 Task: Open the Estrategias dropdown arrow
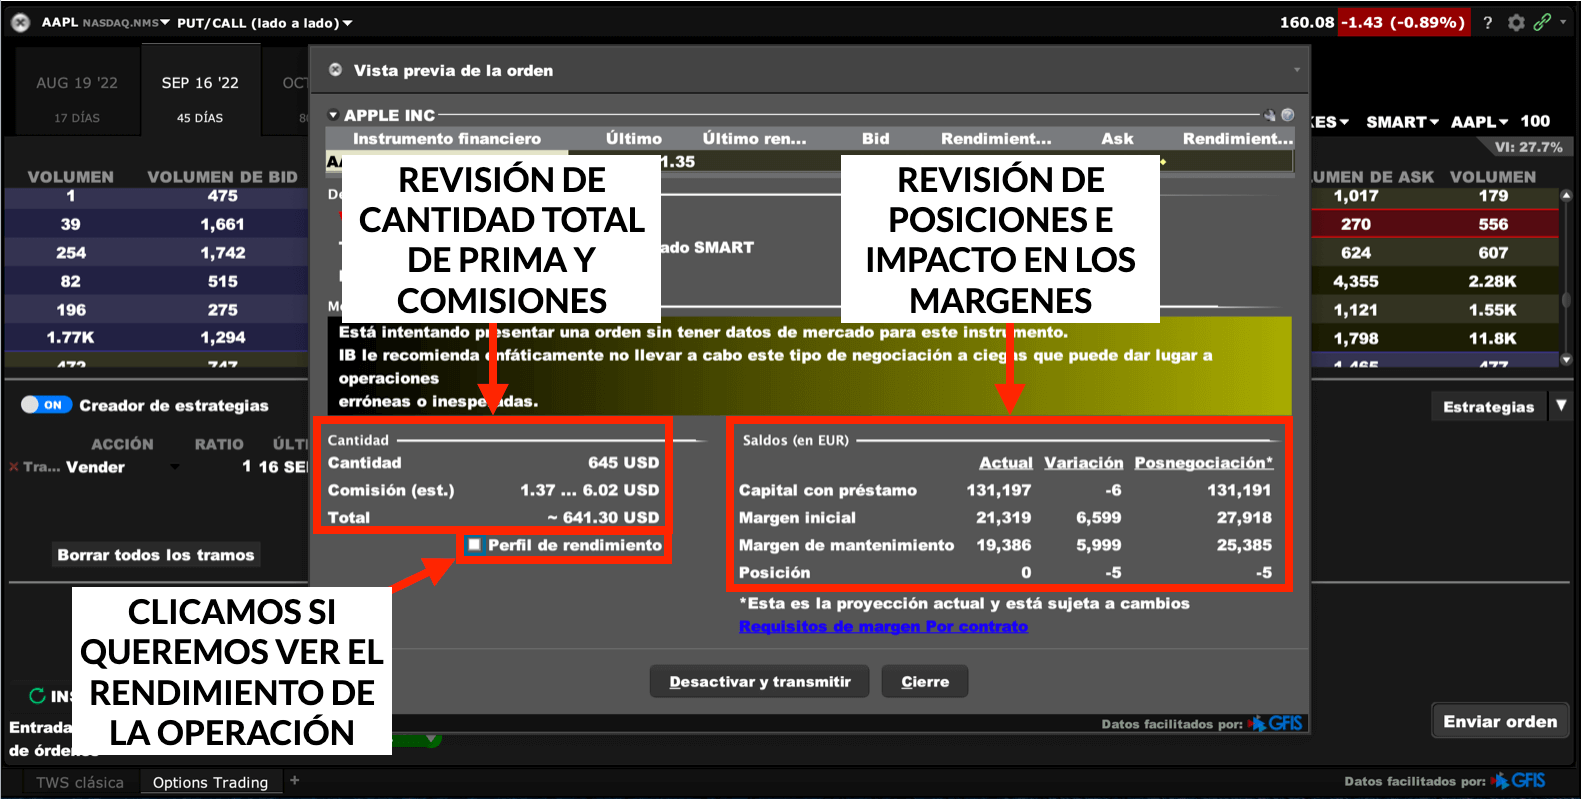tap(1561, 406)
